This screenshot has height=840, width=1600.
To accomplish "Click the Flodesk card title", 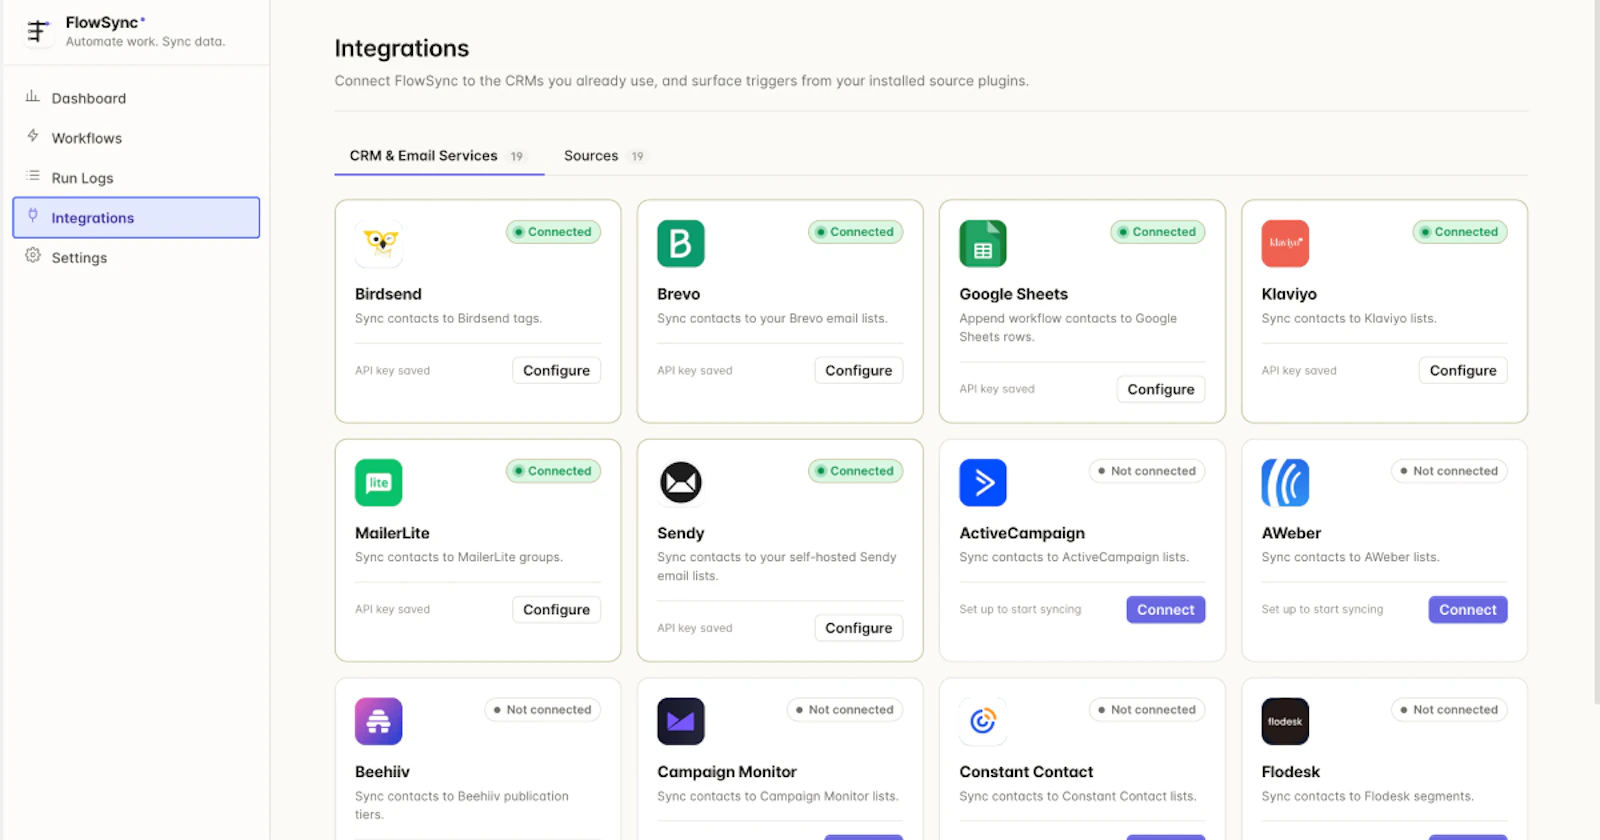I will (1290, 772).
